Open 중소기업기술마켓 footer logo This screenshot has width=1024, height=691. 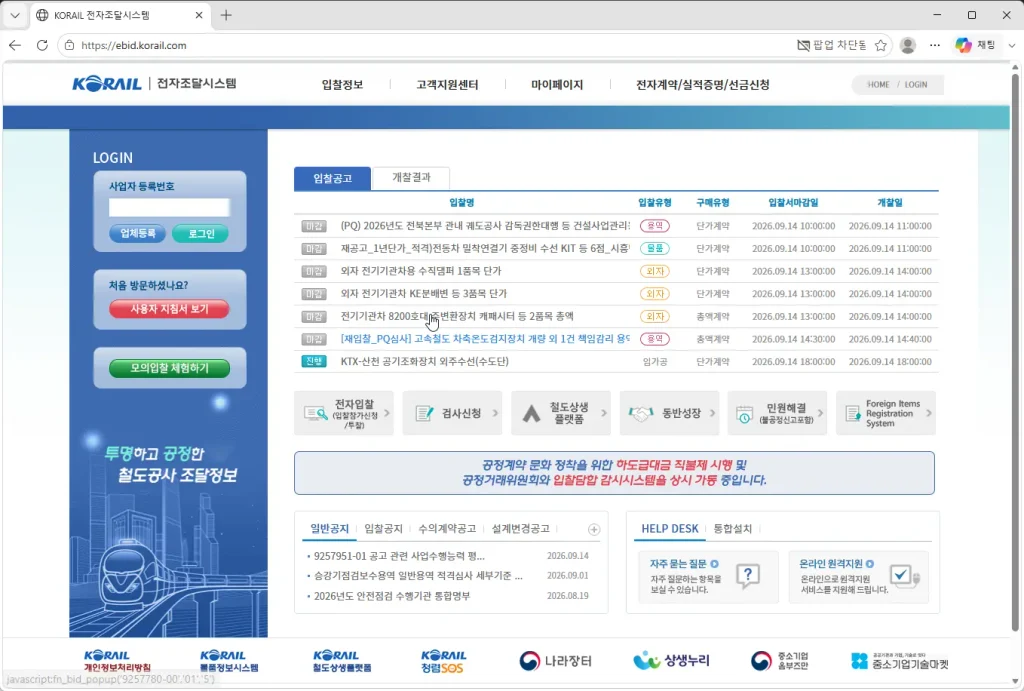(x=899, y=661)
